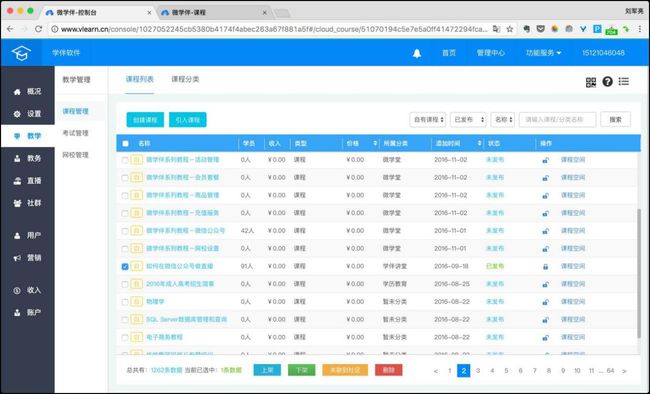Click the blue 上架 button
Viewport: 650px width, 394px height.
pyautogui.click(x=267, y=370)
